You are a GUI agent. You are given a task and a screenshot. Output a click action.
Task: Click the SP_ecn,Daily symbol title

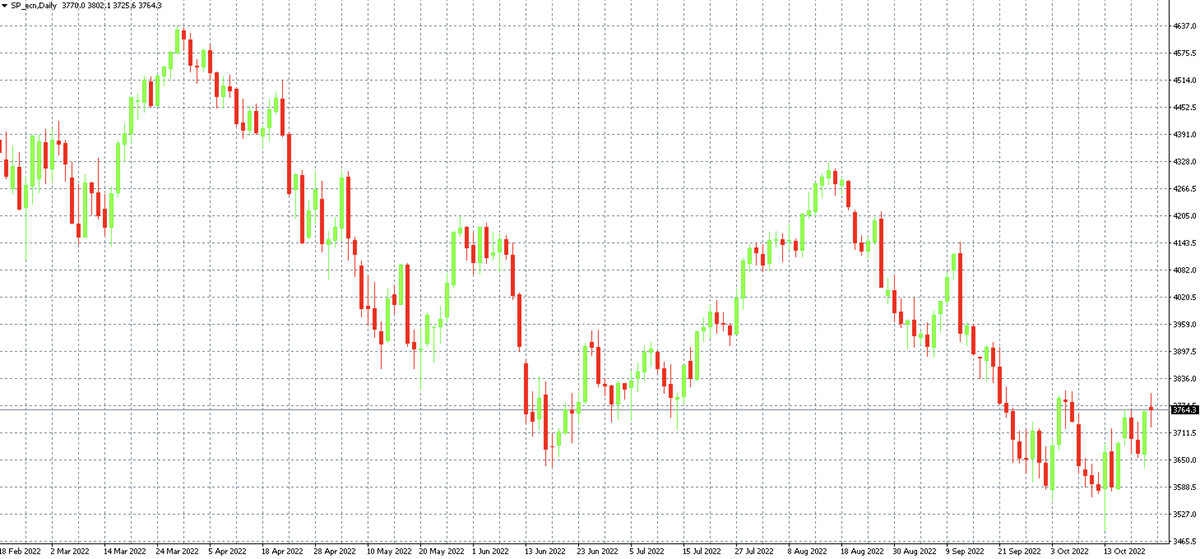tap(33, 6)
